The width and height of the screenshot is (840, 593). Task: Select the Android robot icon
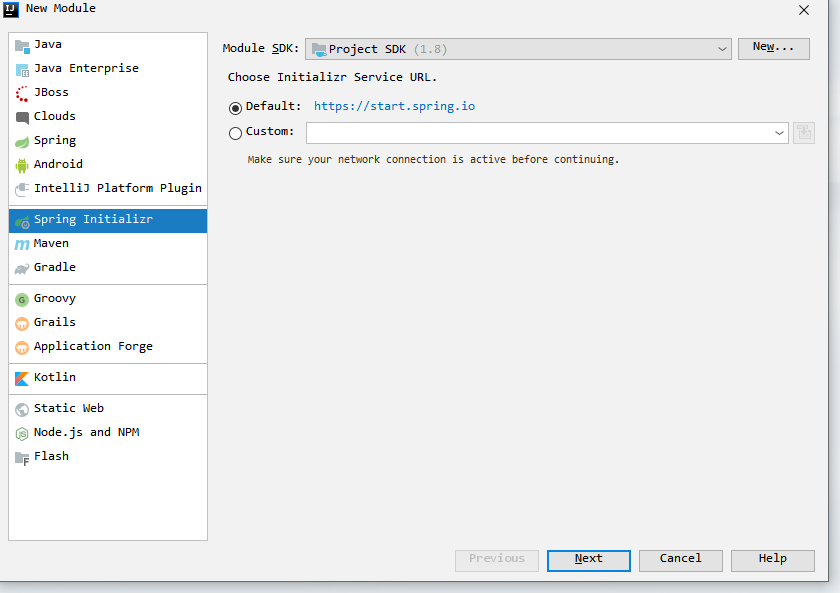coord(22,165)
